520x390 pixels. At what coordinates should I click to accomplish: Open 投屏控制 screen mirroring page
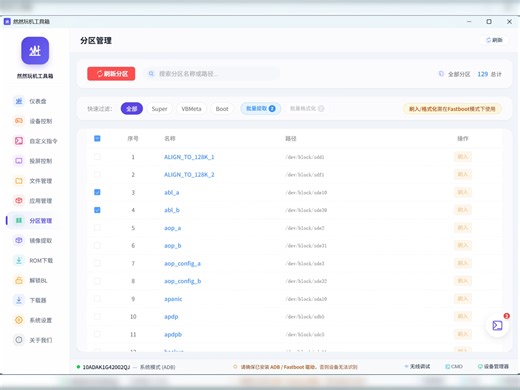coord(33,161)
